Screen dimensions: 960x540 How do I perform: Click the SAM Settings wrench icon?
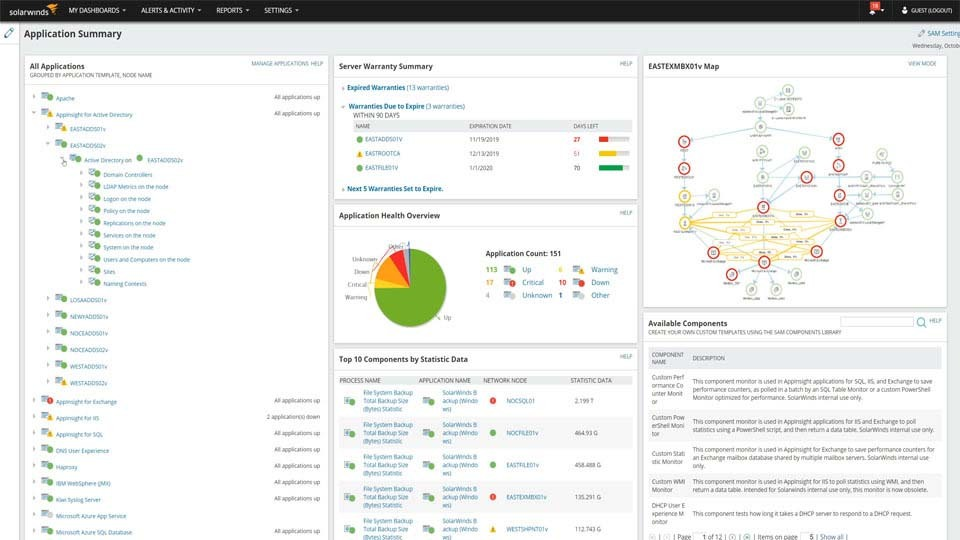point(921,33)
